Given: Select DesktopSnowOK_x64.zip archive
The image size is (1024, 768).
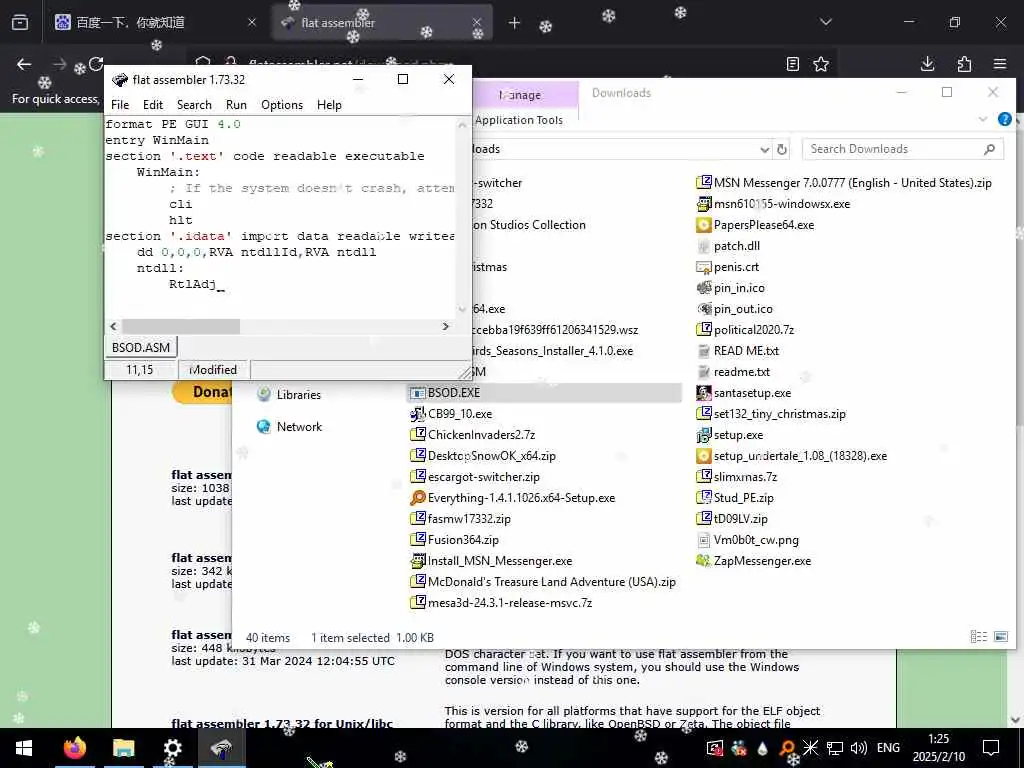Looking at the screenshot, I should tap(483, 456).
